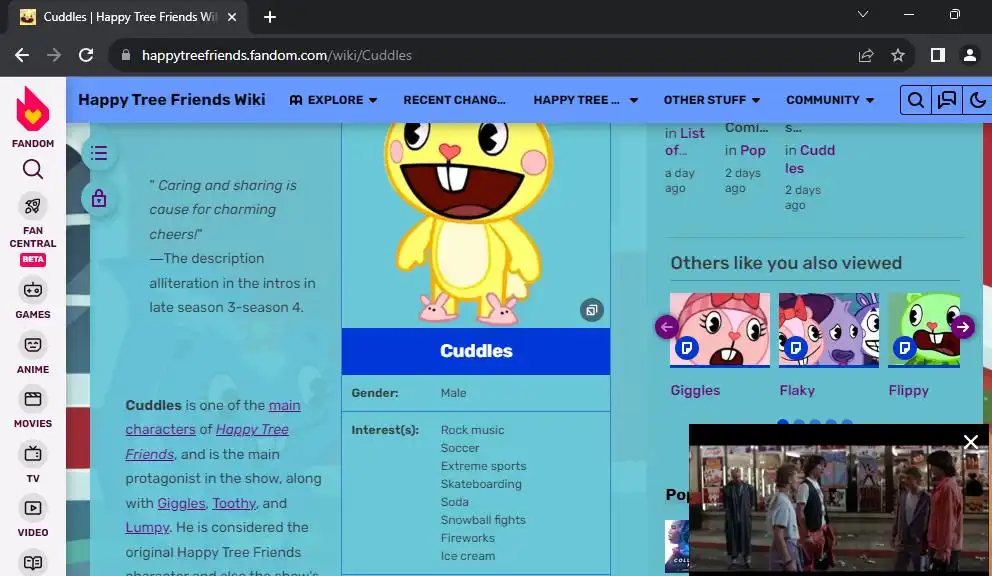Click the Happy Tree Friends Wiki title
992x576 pixels.
172,100
